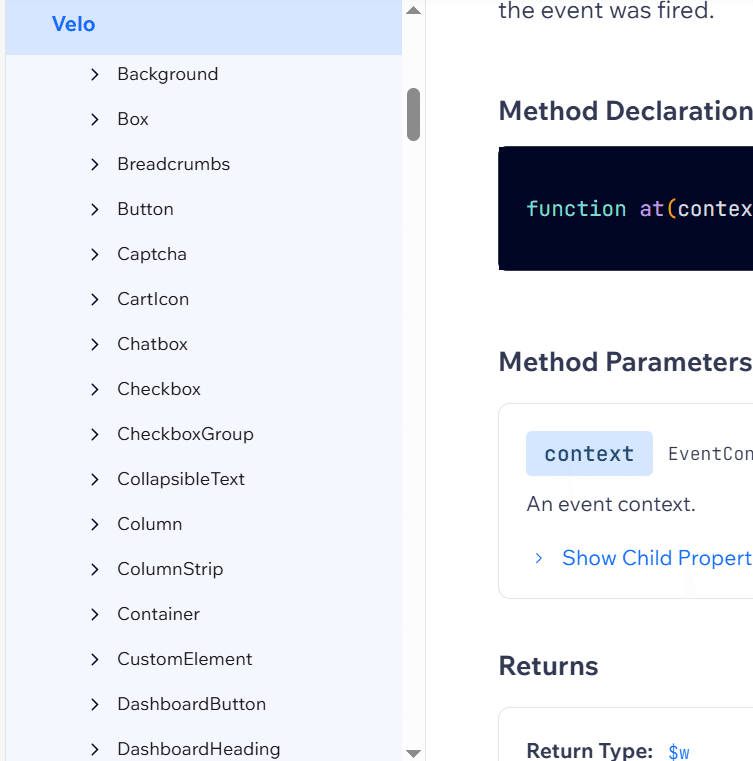Follow the $w return type link
Screen dimensions: 753x761
[x=678, y=752]
